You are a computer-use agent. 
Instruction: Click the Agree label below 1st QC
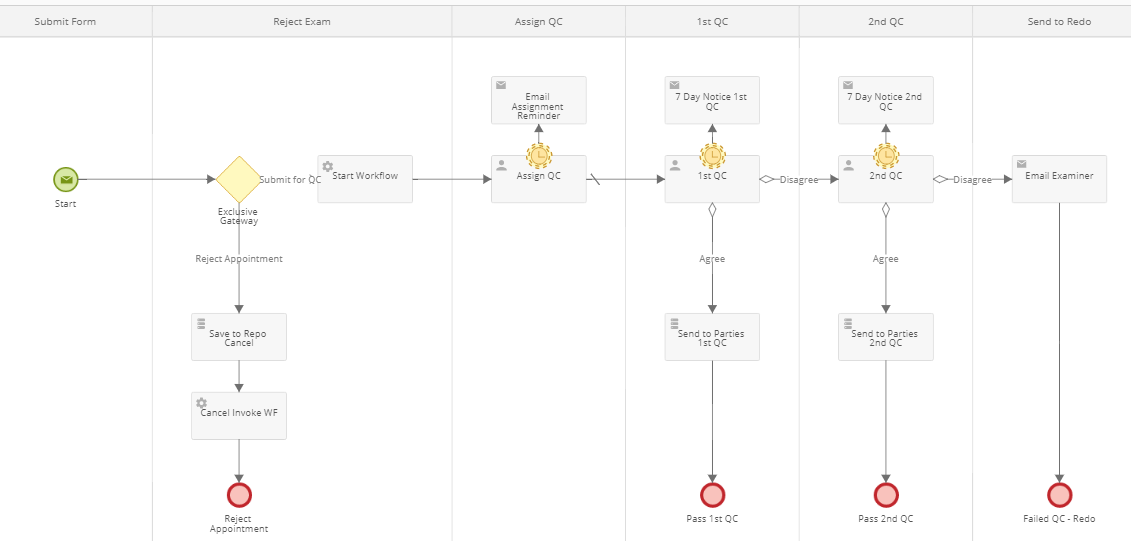coord(712,258)
